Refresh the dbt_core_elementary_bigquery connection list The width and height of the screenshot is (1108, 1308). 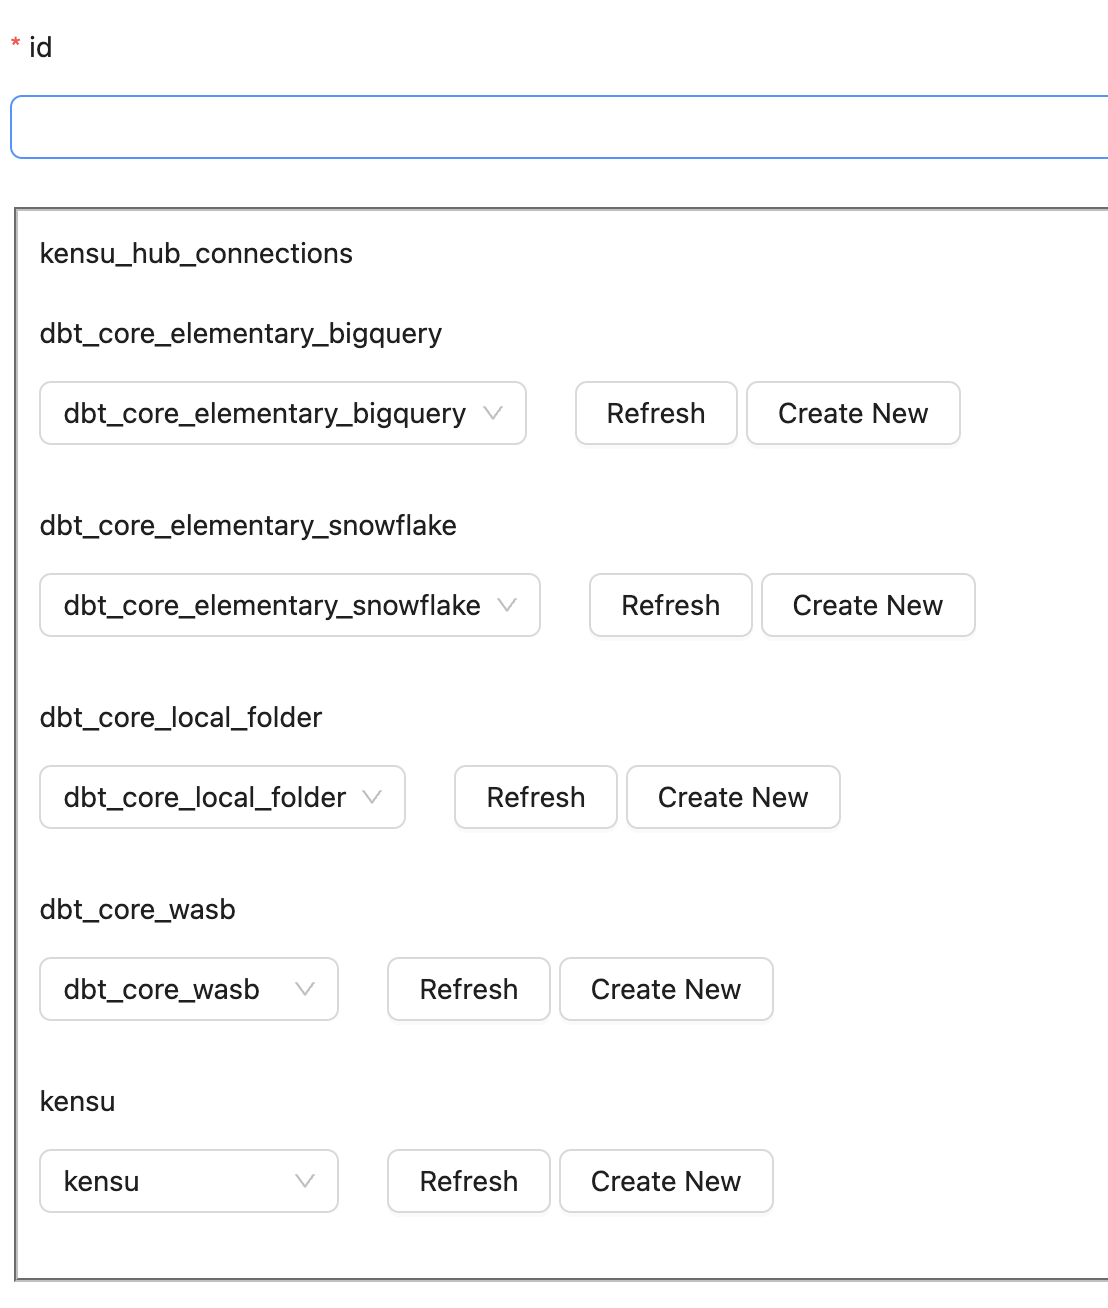pos(655,413)
